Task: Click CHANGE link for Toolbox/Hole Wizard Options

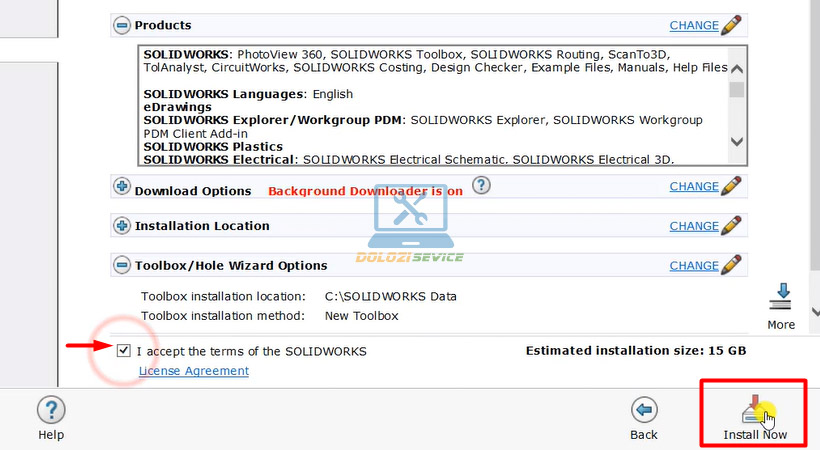Action: tap(694, 266)
